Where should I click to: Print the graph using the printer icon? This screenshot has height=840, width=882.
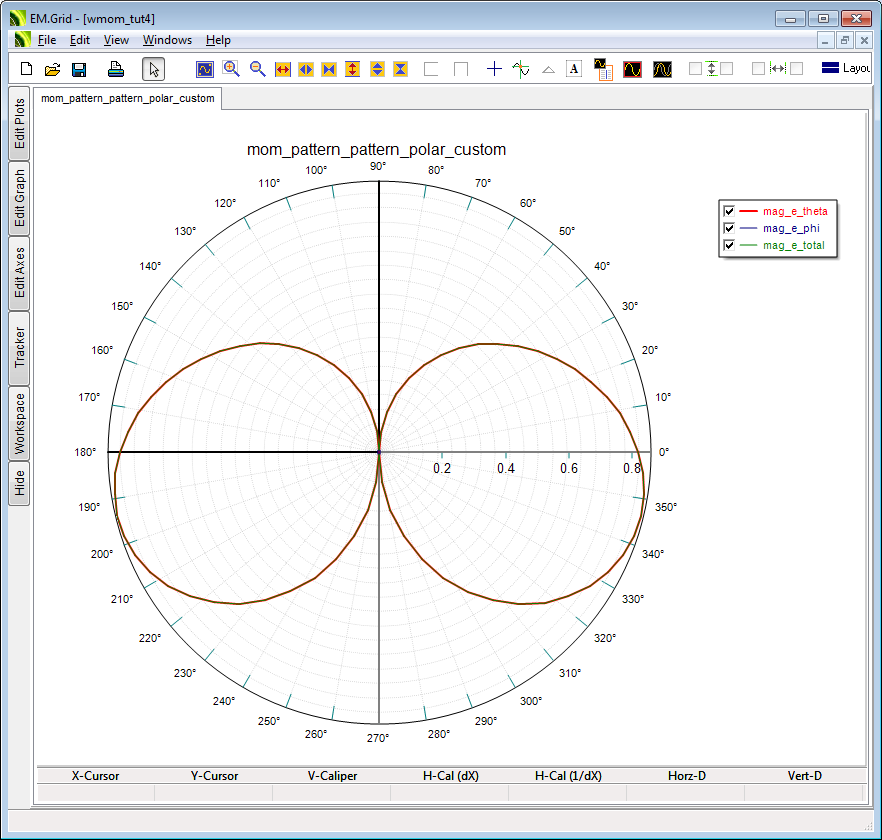pos(116,69)
